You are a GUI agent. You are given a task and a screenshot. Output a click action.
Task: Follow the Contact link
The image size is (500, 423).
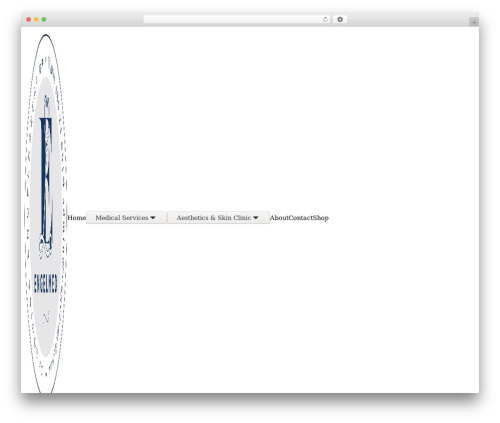(300, 218)
